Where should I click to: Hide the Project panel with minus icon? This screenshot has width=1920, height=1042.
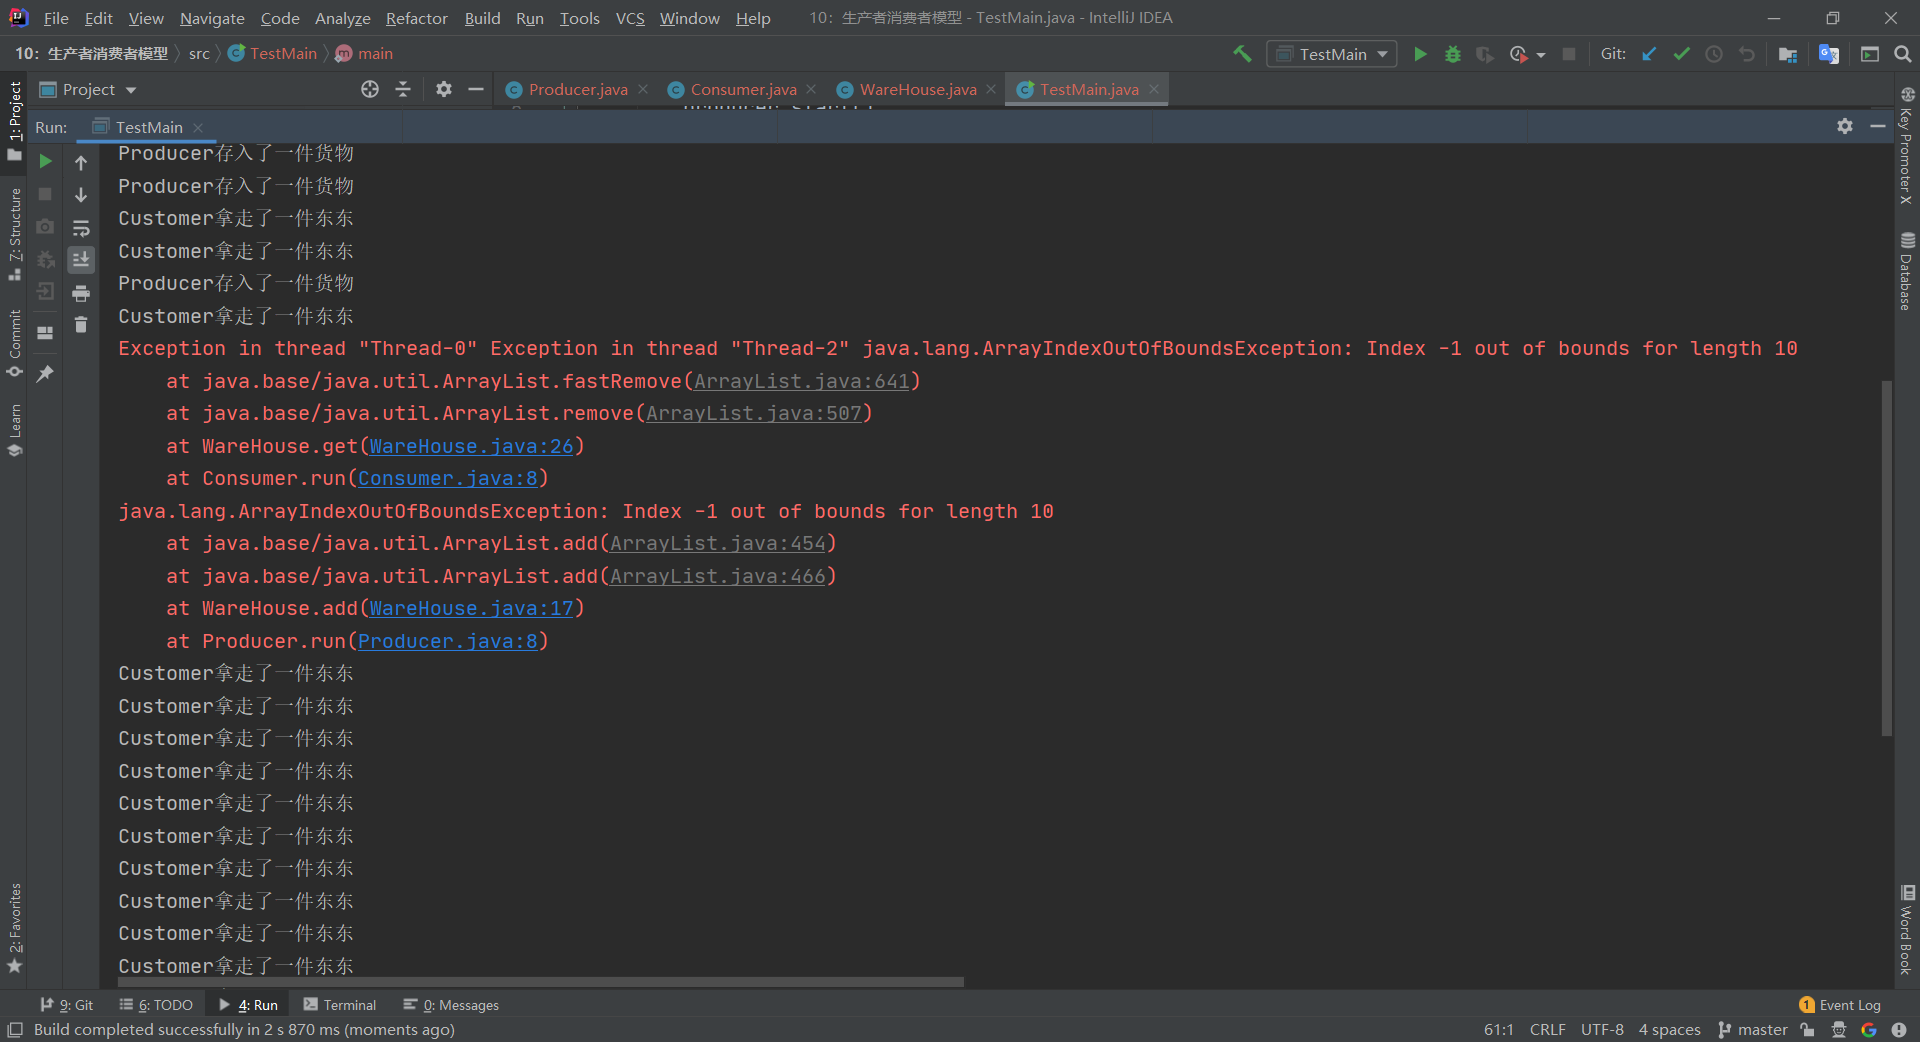pos(476,89)
